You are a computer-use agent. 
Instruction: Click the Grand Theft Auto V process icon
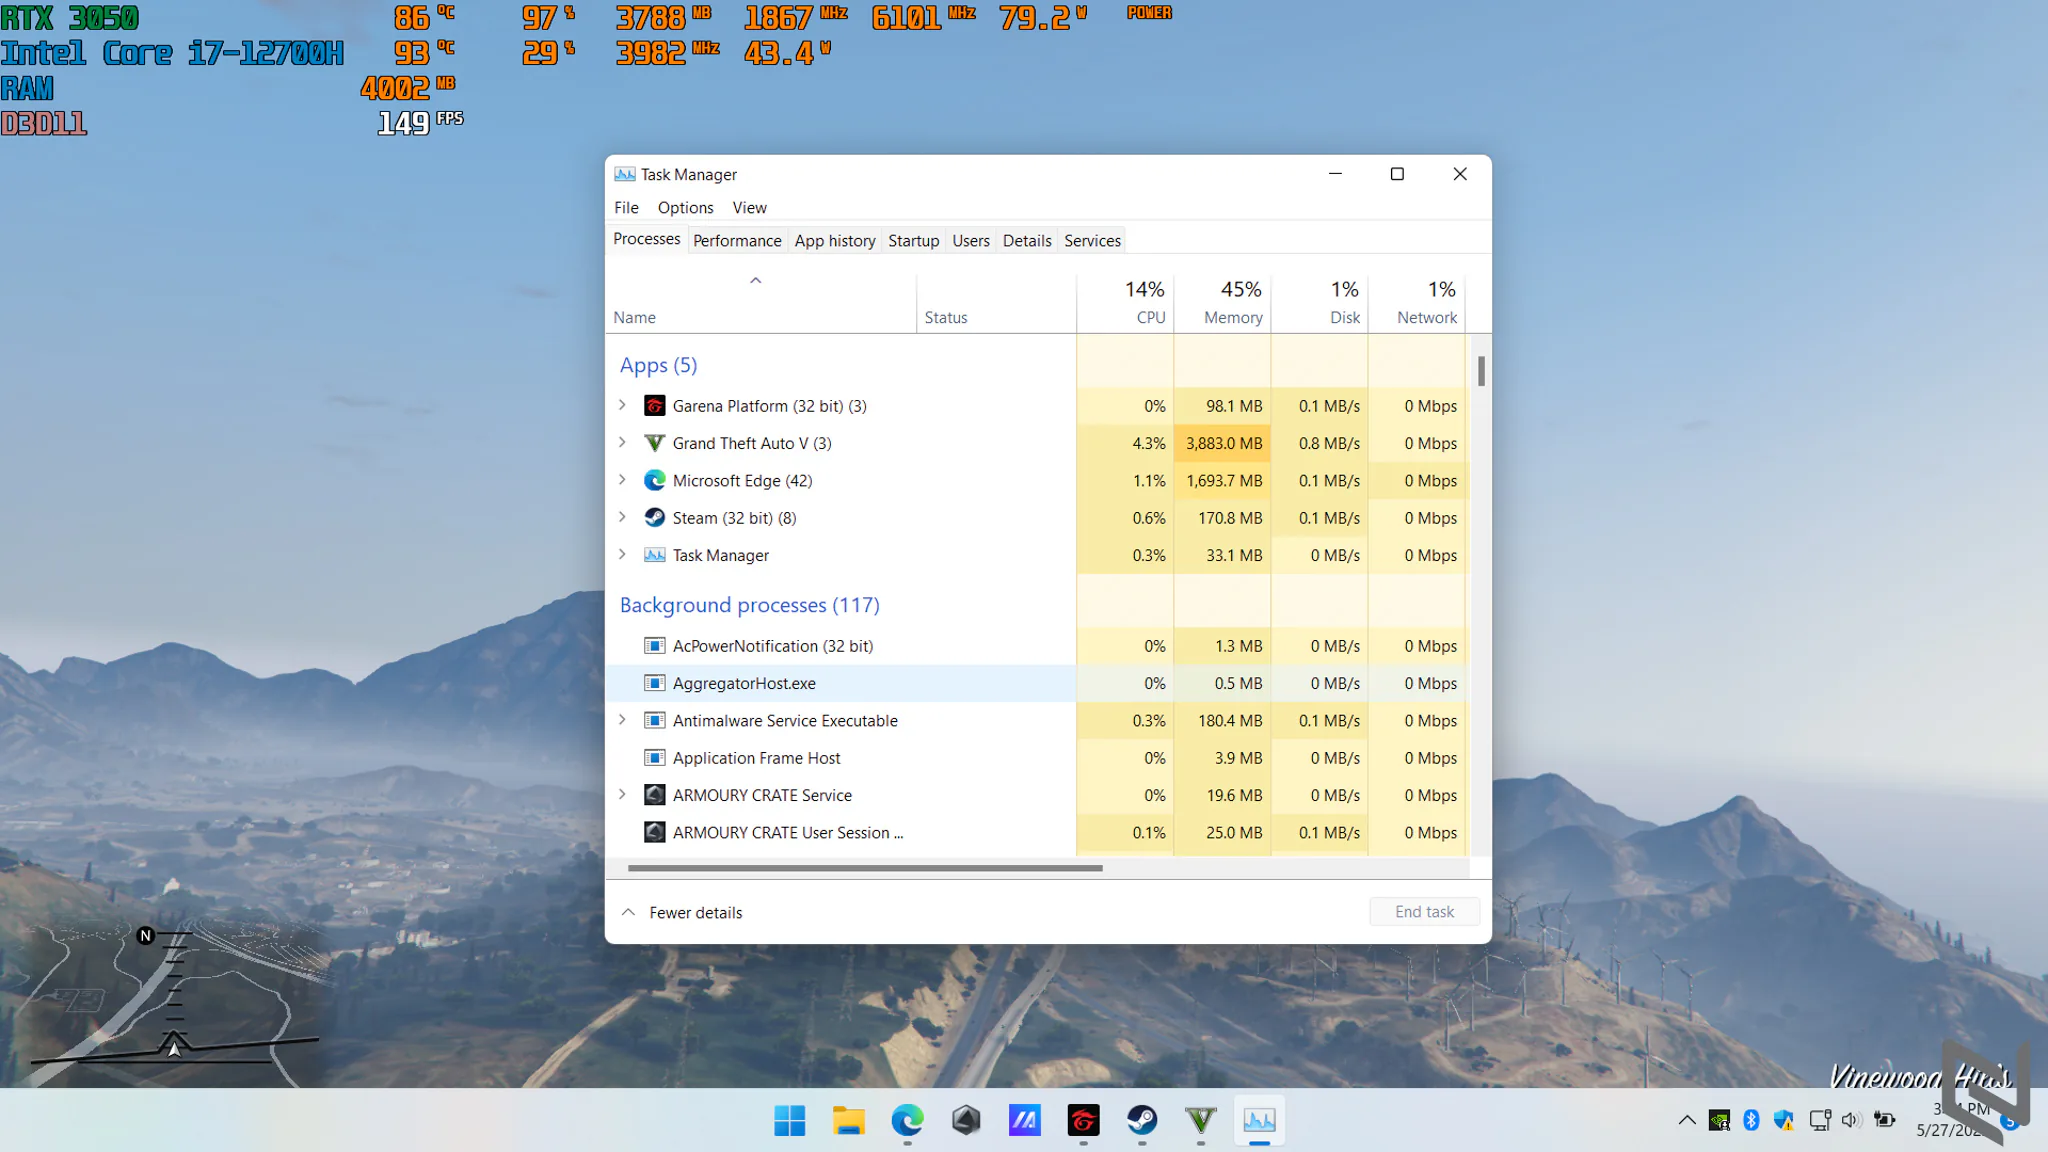click(654, 443)
